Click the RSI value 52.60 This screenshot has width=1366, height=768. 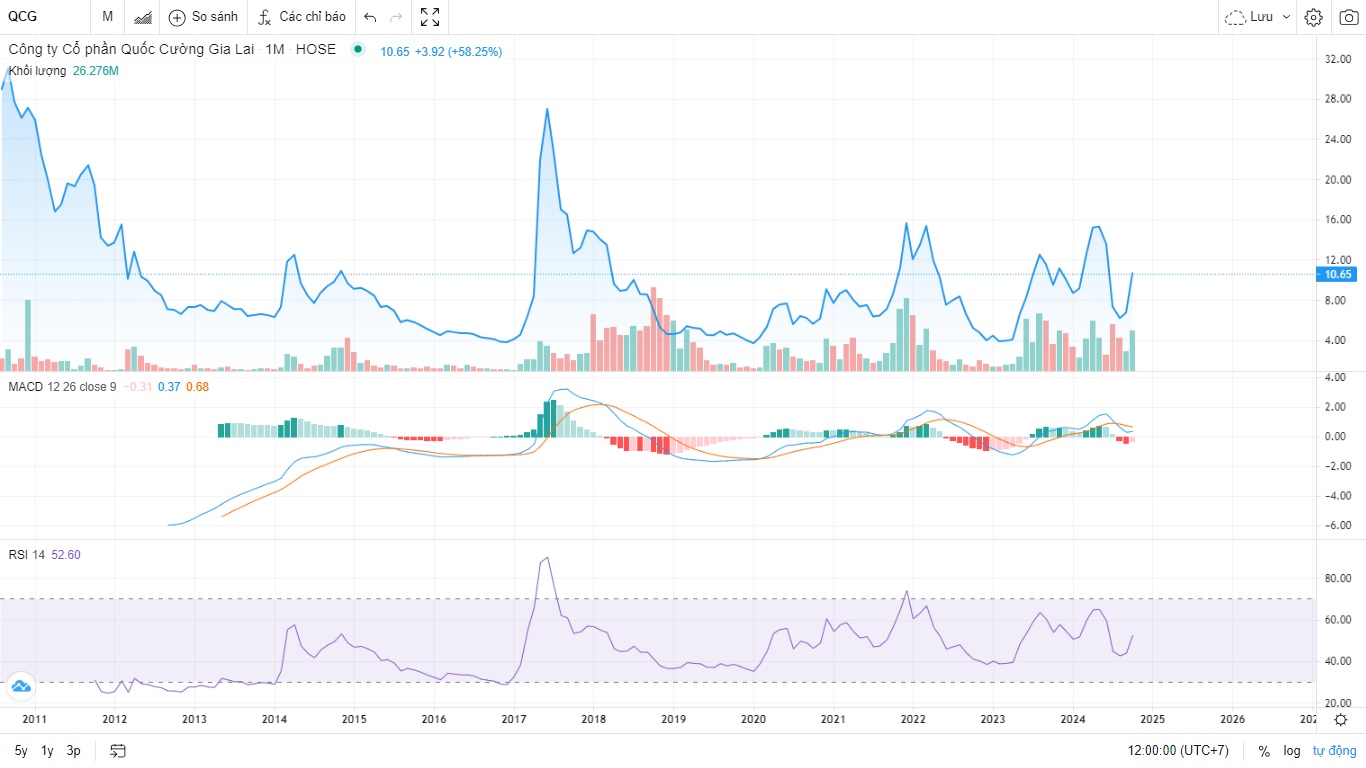[65, 555]
